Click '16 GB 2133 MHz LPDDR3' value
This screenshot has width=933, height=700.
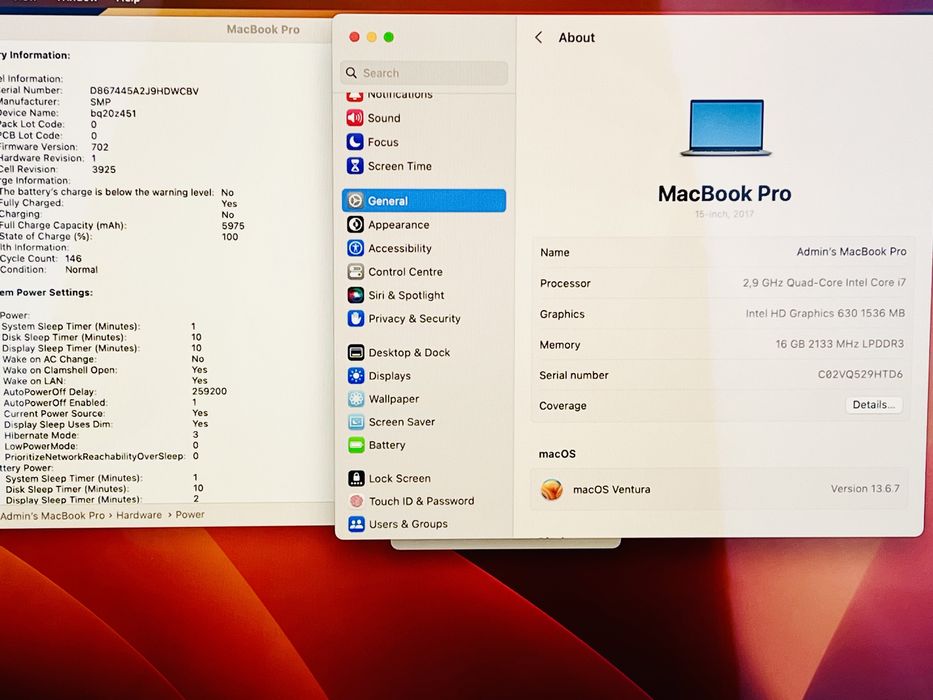840,344
